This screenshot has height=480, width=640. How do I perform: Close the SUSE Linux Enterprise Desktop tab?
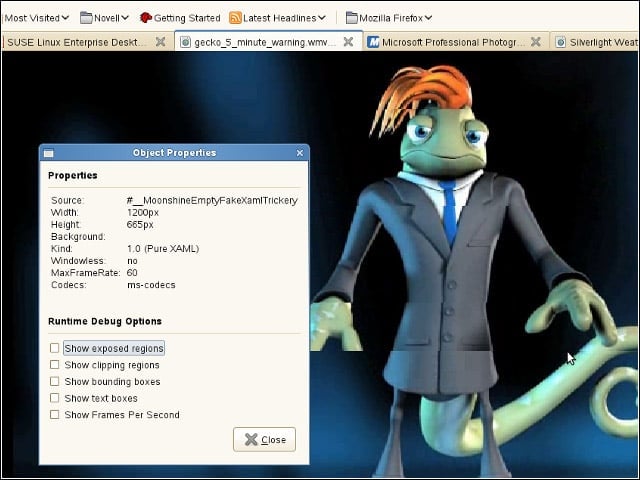tap(160, 42)
